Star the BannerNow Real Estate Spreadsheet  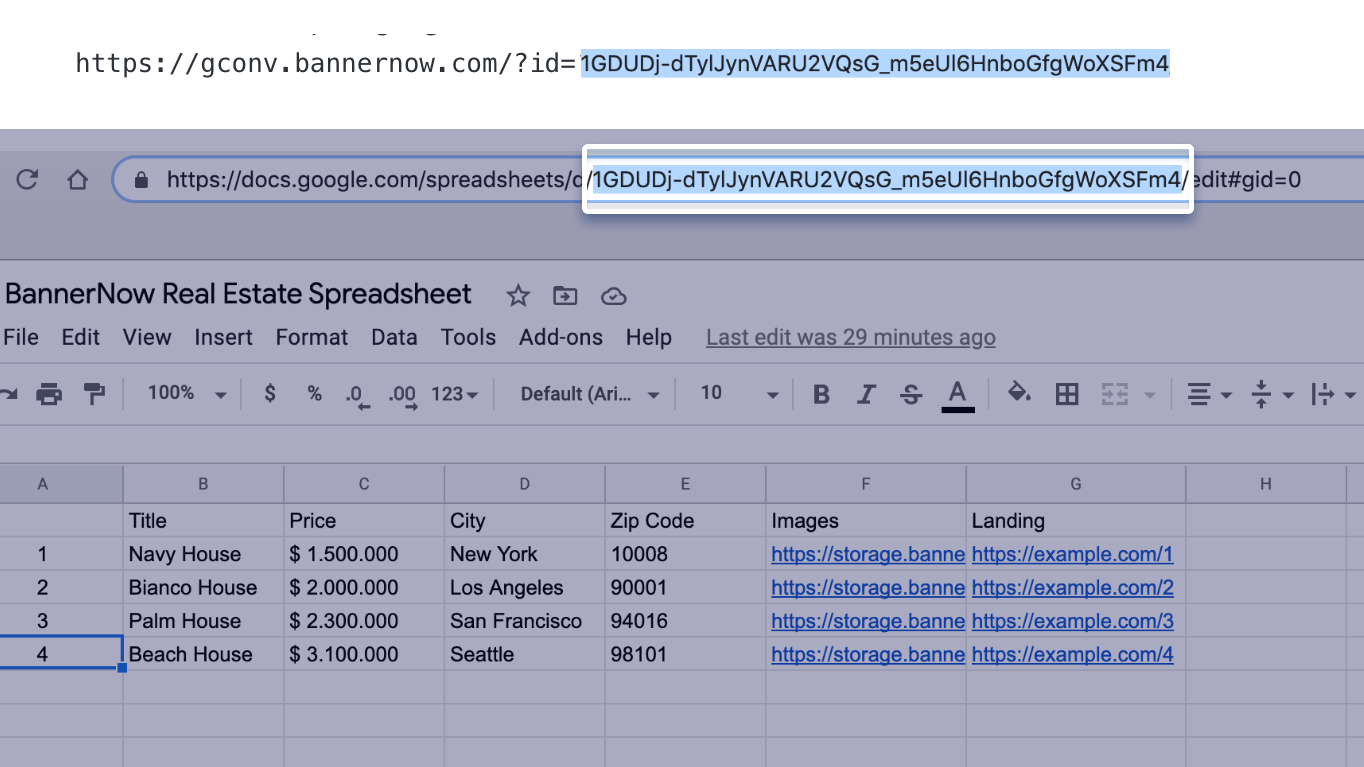pyautogui.click(x=517, y=296)
